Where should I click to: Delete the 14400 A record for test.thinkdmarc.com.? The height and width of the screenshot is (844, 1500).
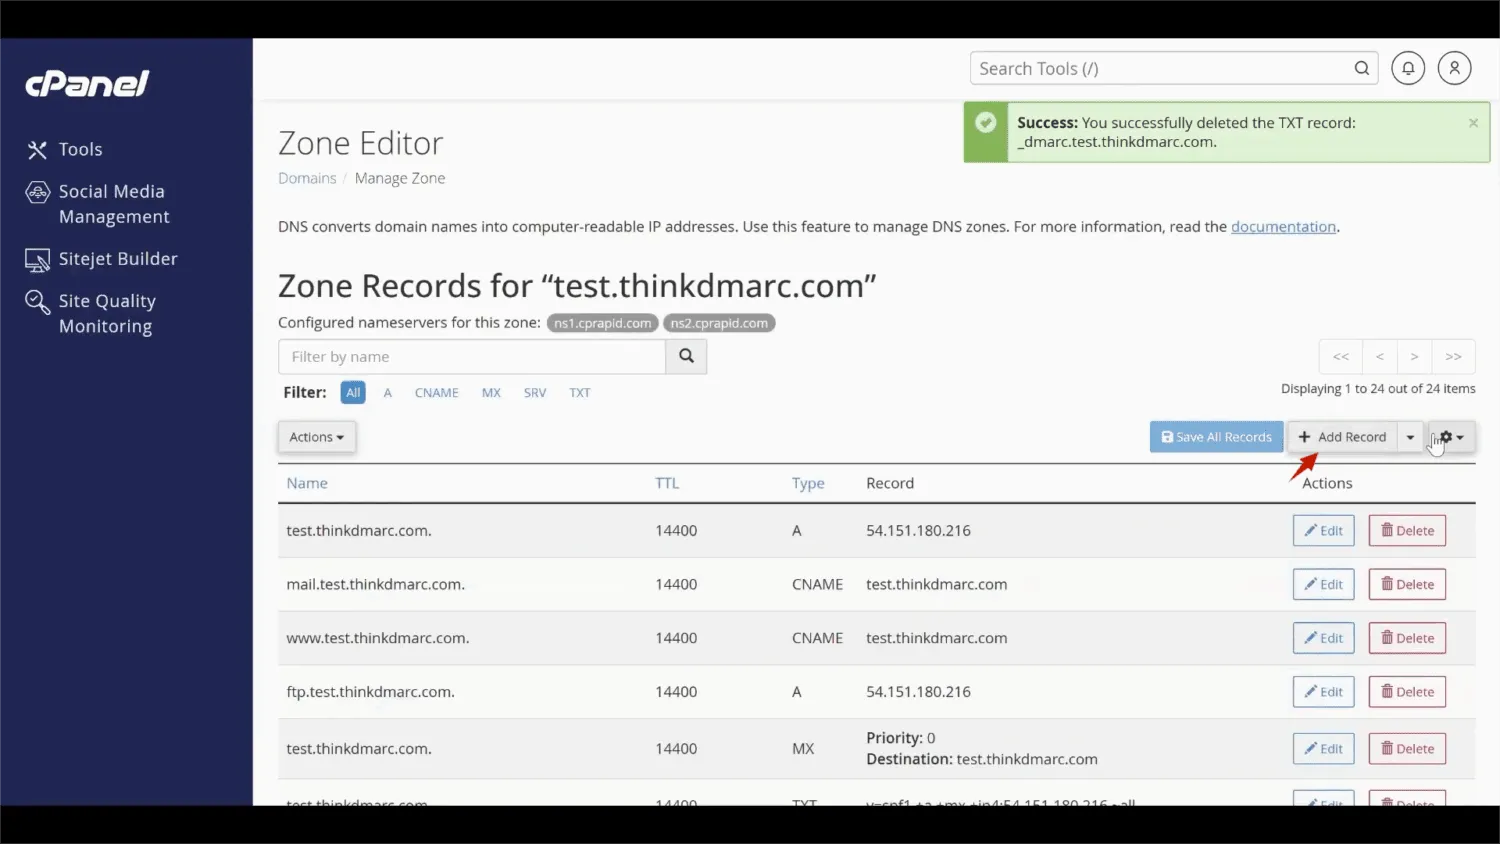pyautogui.click(x=1407, y=531)
